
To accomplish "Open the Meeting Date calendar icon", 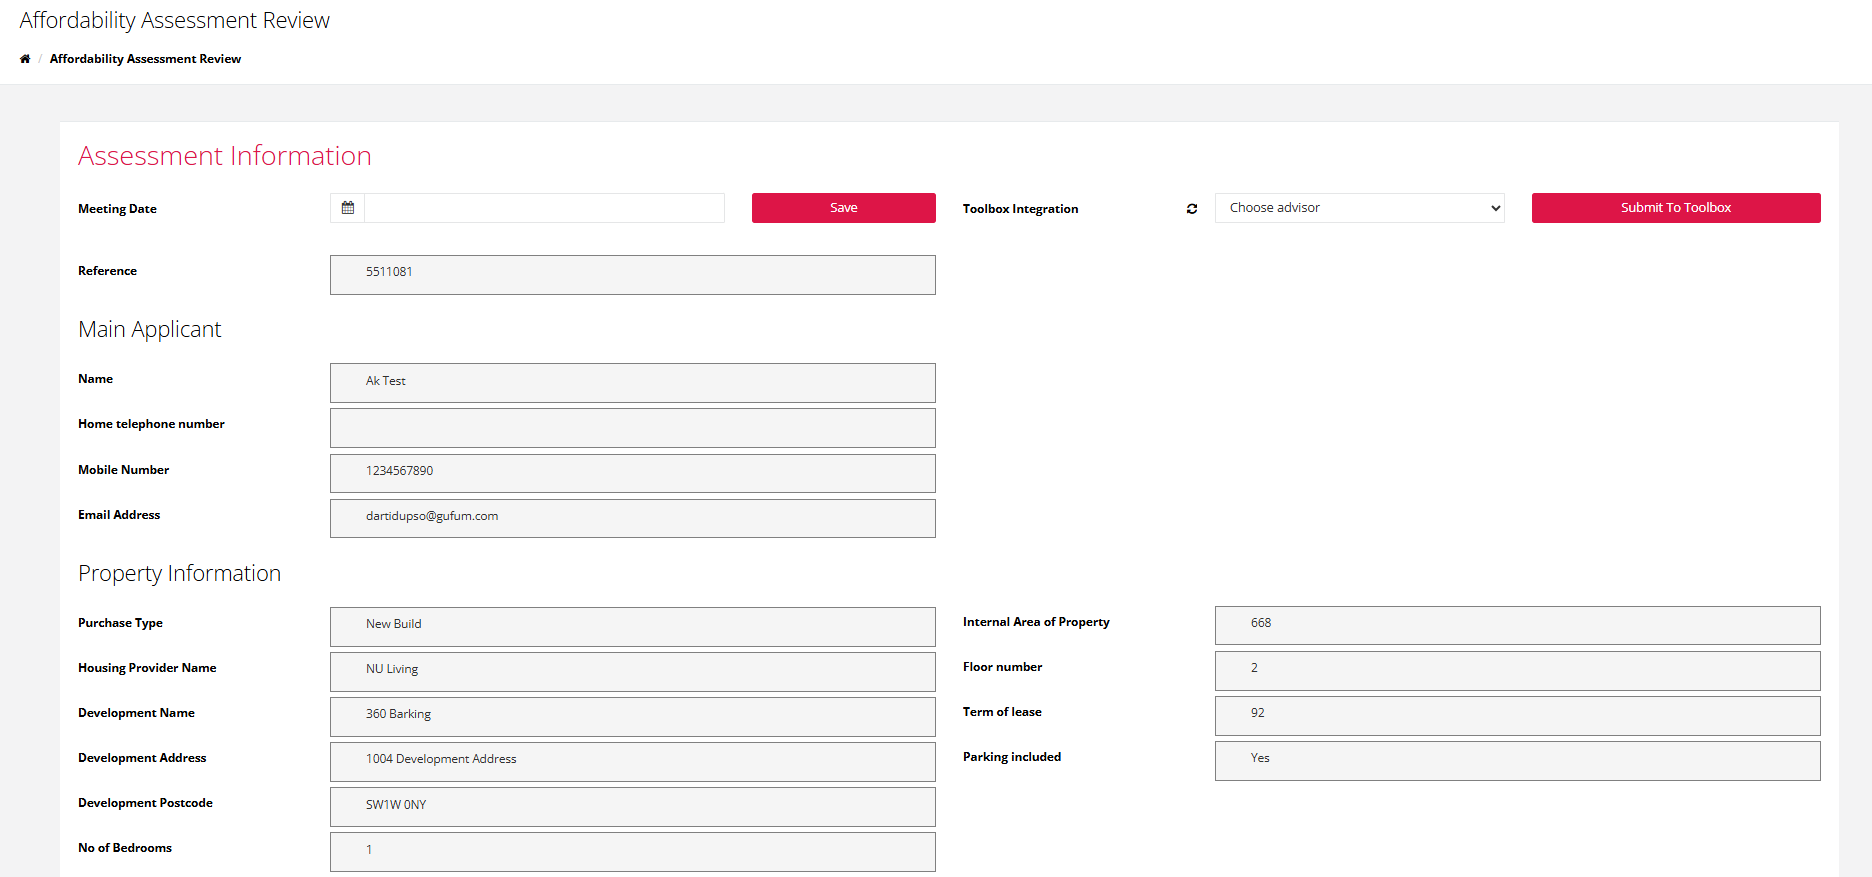I will coord(348,208).
